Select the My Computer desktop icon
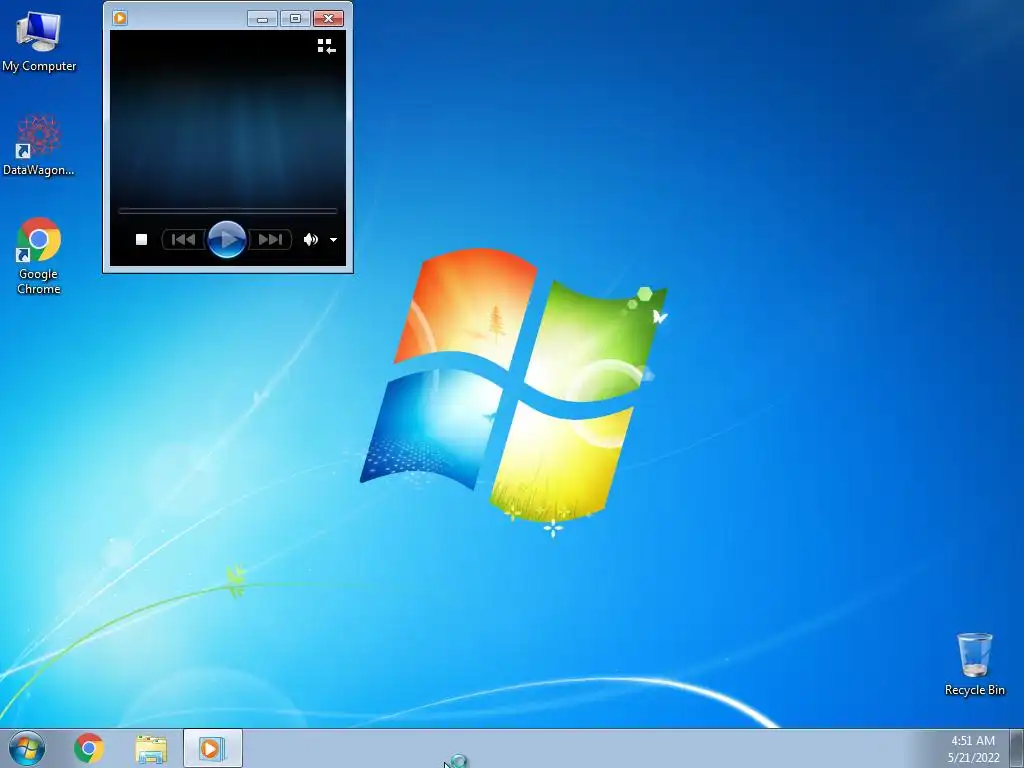This screenshot has height=768, width=1024. tap(39, 41)
